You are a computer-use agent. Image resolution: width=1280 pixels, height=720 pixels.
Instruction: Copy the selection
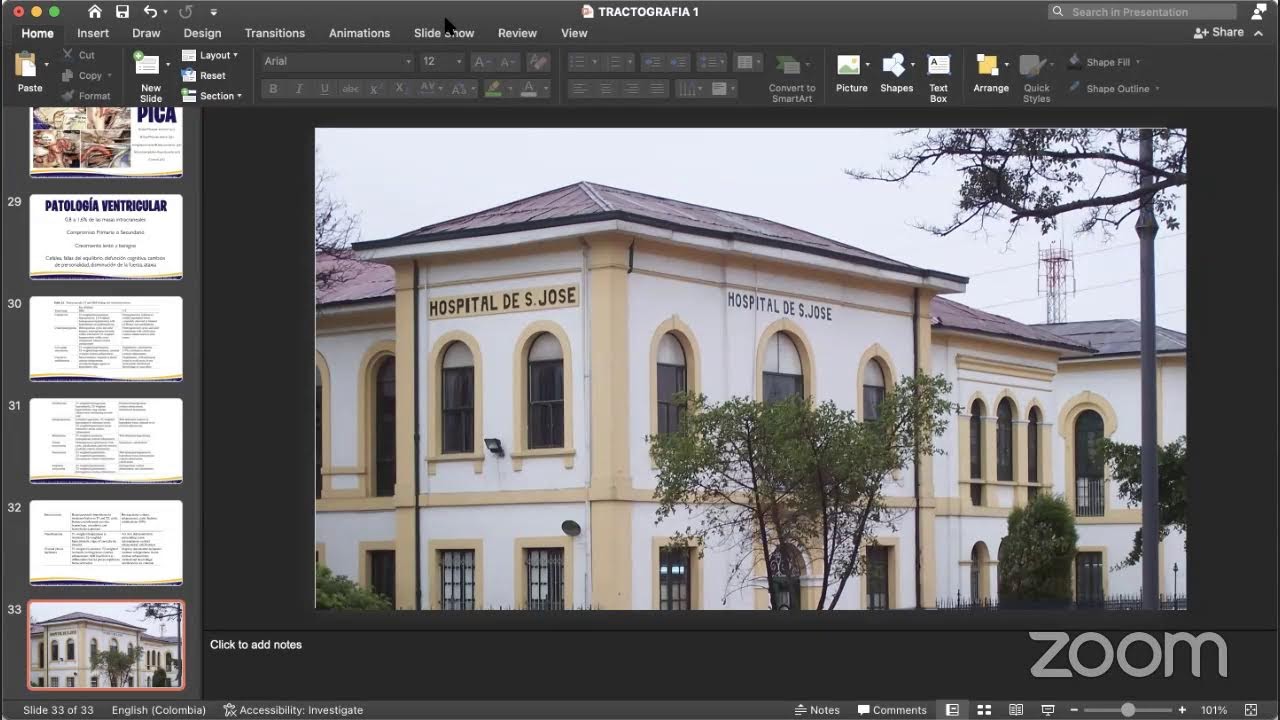82,75
